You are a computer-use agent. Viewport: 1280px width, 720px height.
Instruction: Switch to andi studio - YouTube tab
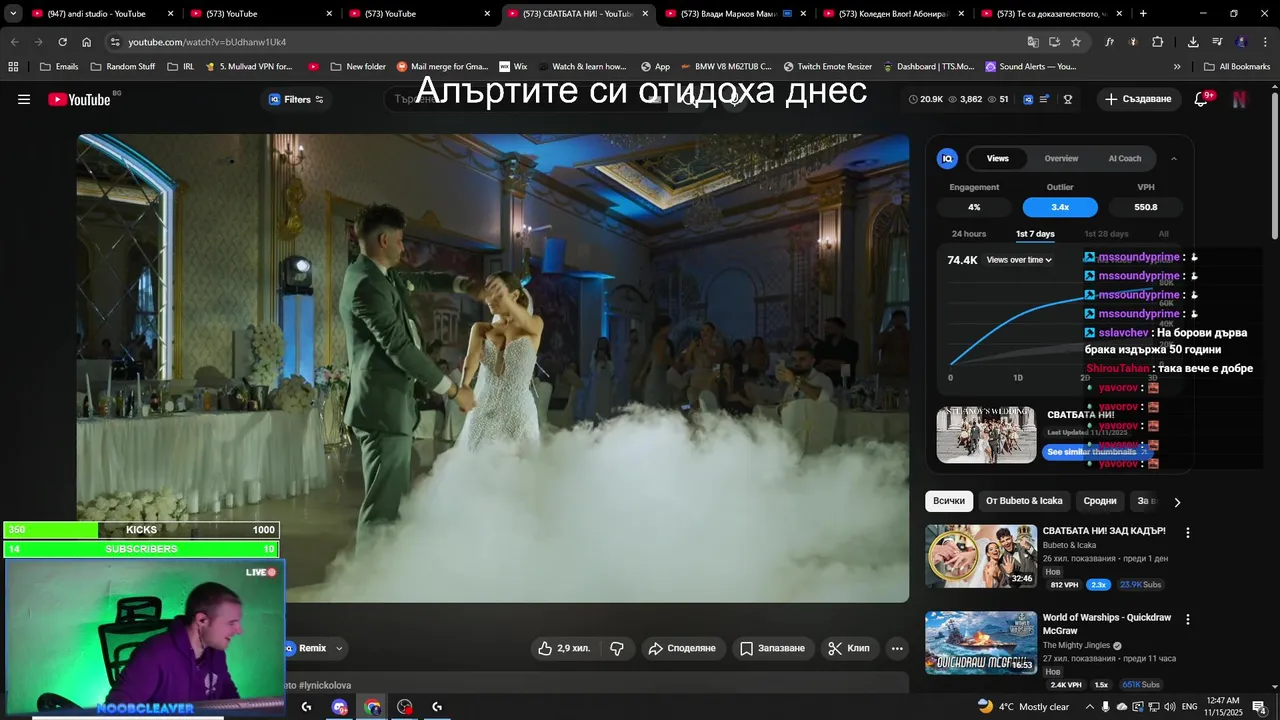(103, 13)
